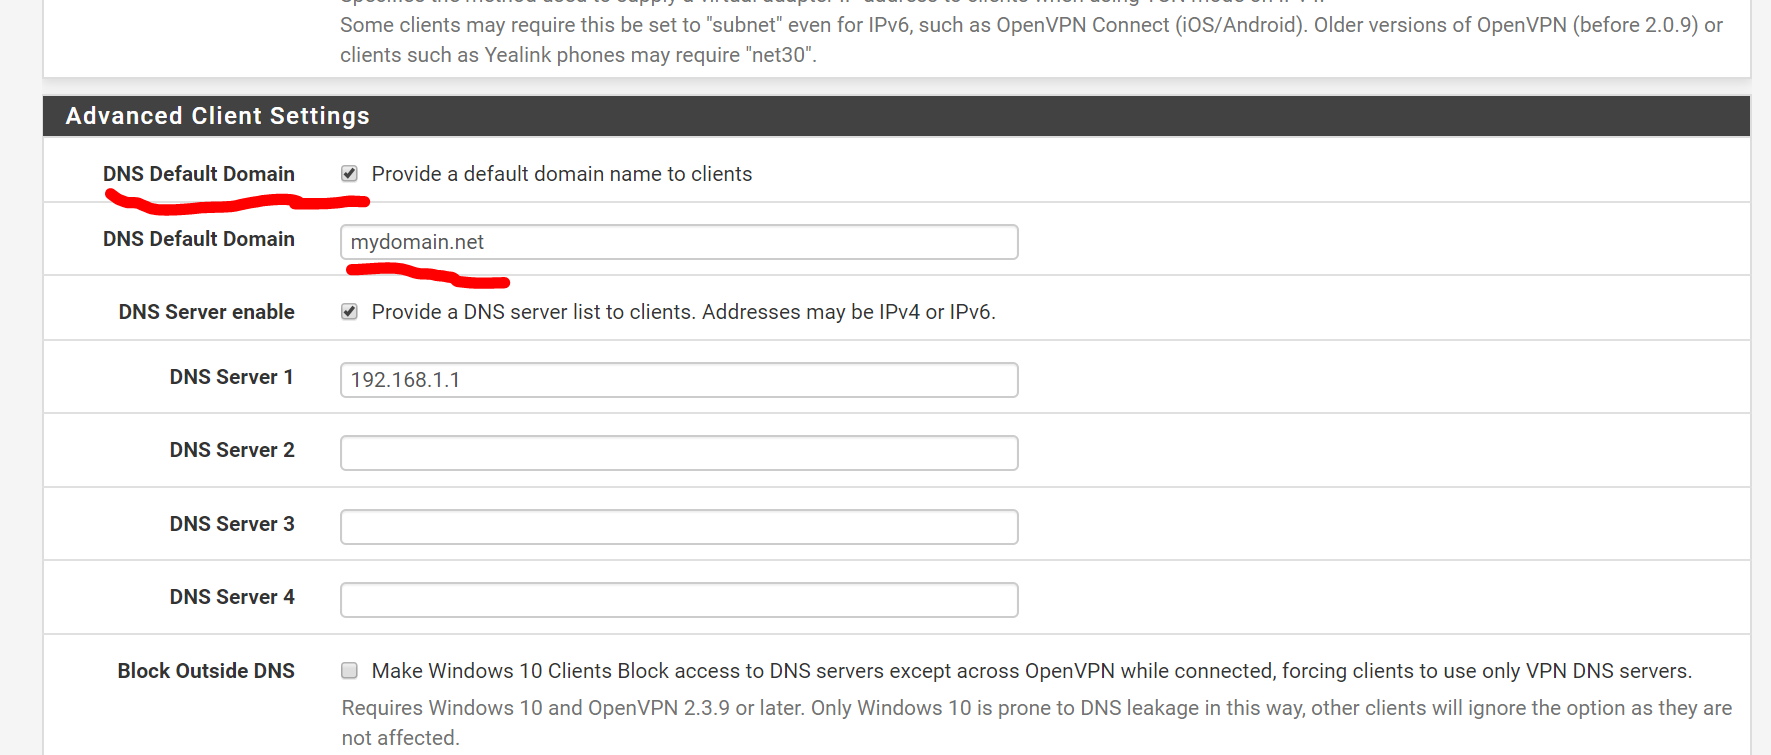Focus the DNS Server 3 input field
Screen dimensions: 1771x755
coord(679,527)
